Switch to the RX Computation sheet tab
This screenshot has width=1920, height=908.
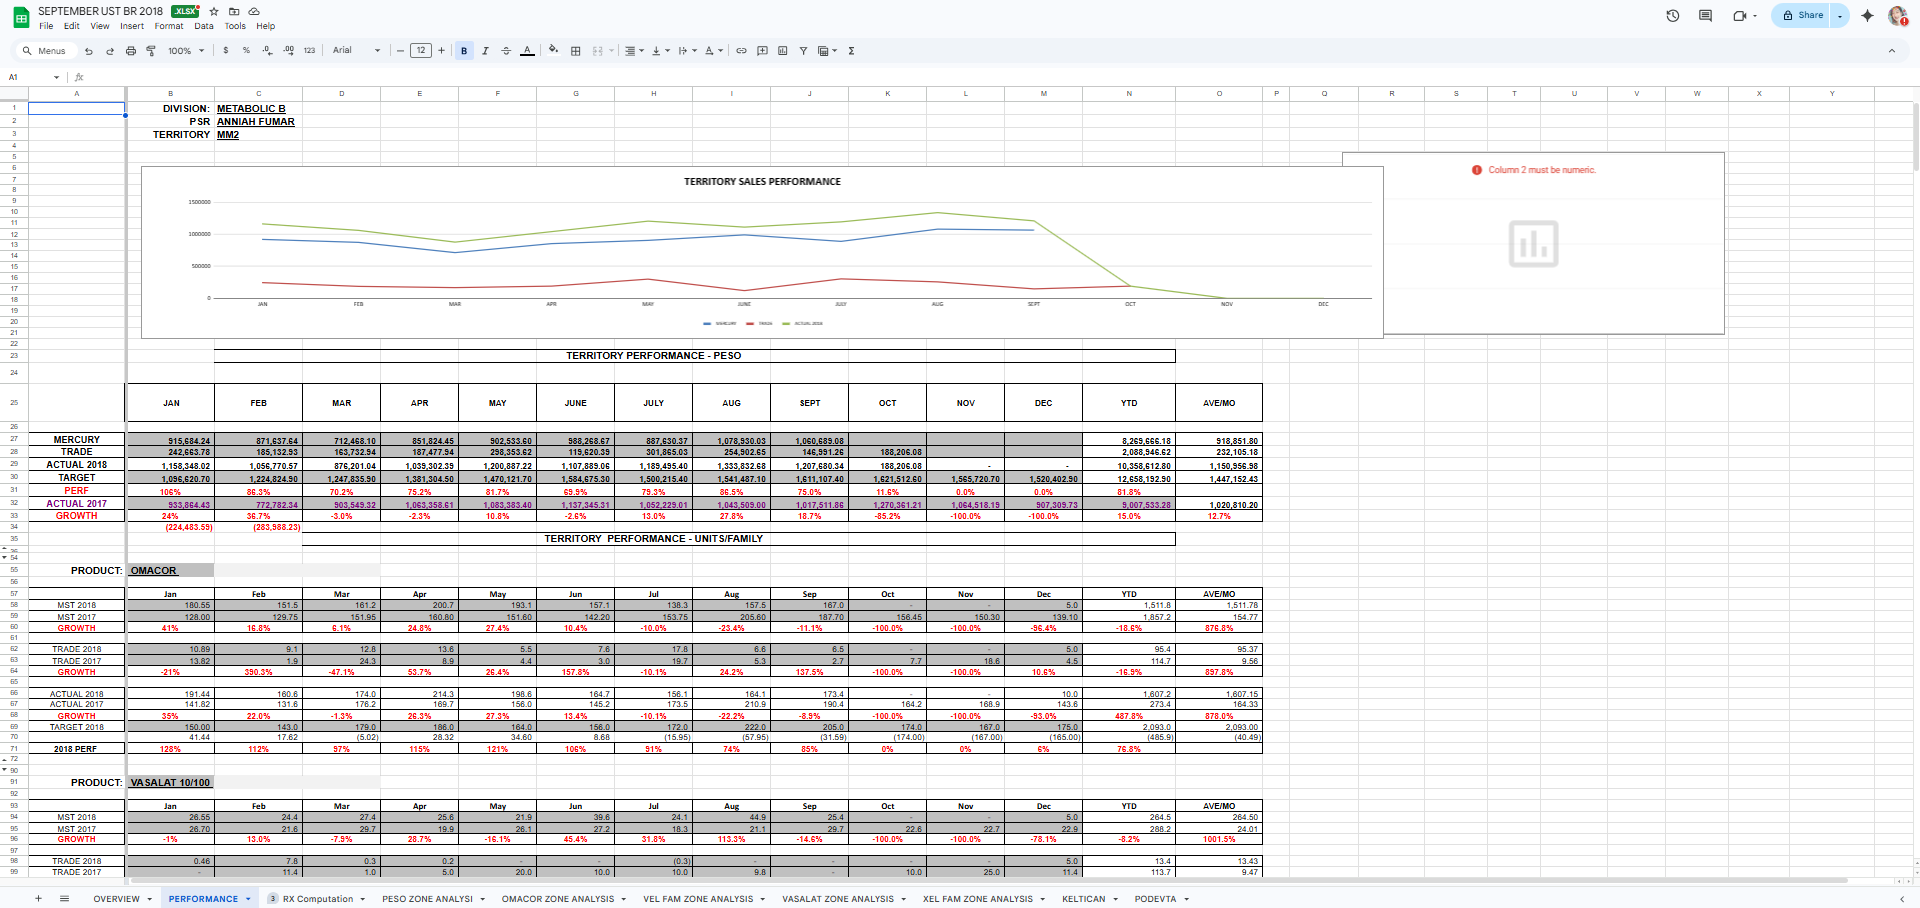coord(318,899)
